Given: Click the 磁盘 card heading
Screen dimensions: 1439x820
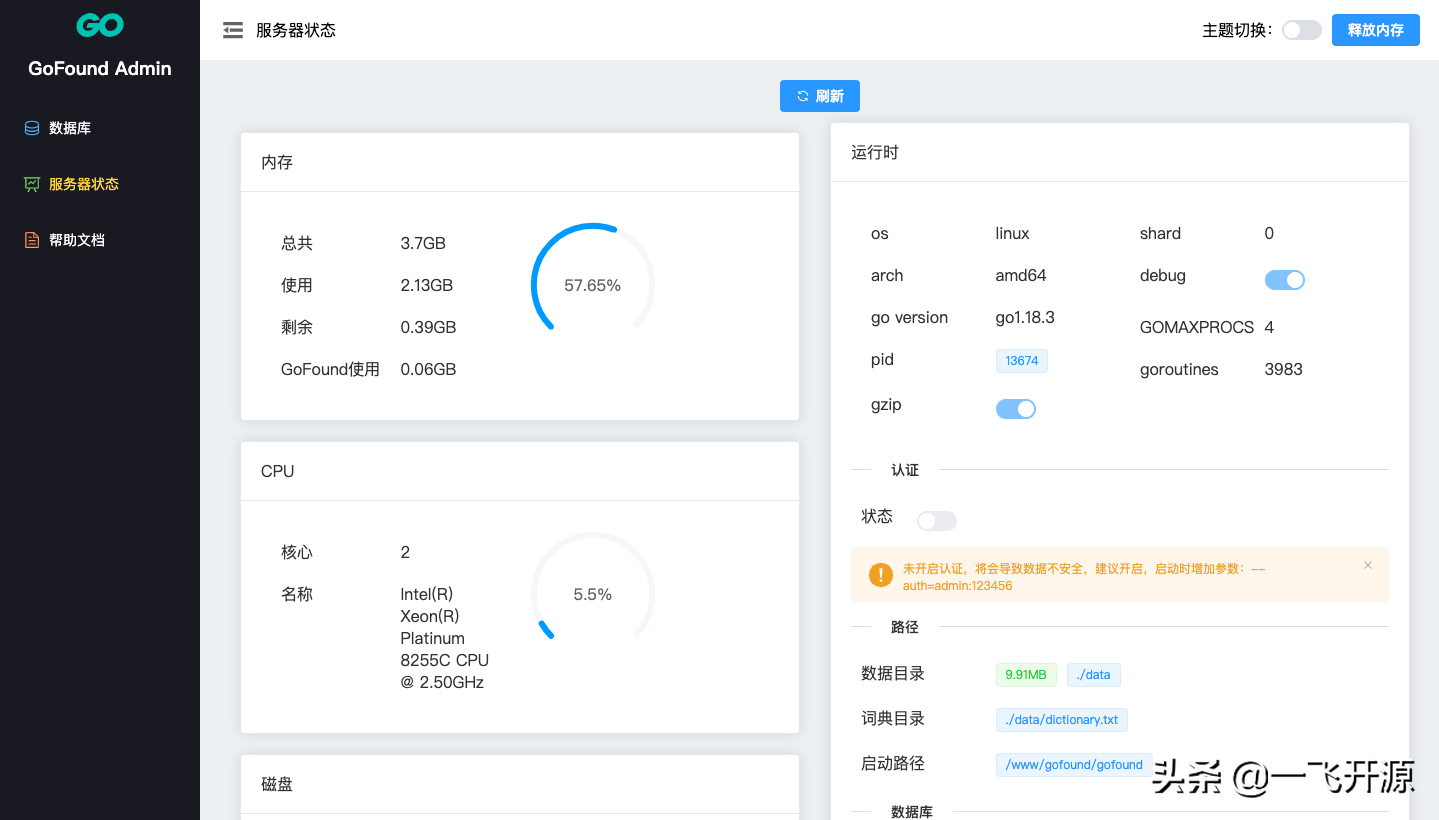Looking at the screenshot, I should 277,784.
